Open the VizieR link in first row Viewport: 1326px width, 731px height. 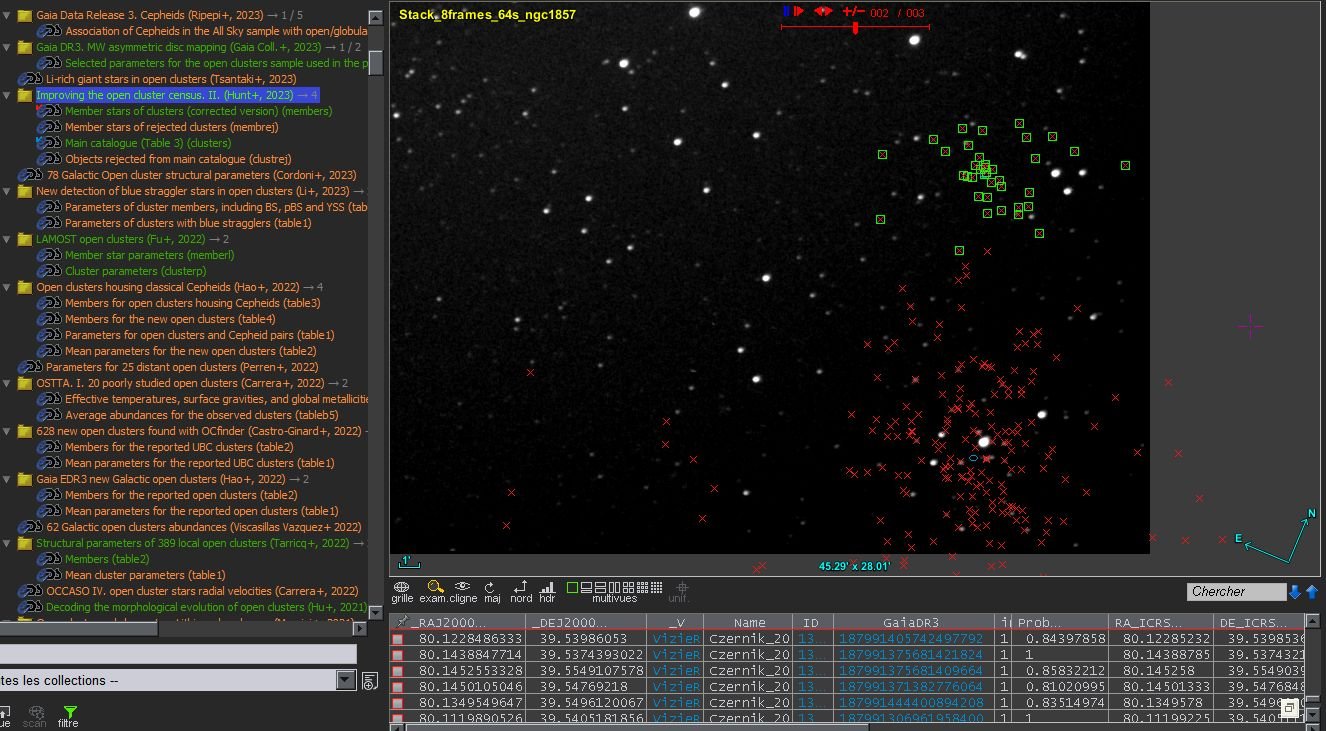click(x=677, y=638)
